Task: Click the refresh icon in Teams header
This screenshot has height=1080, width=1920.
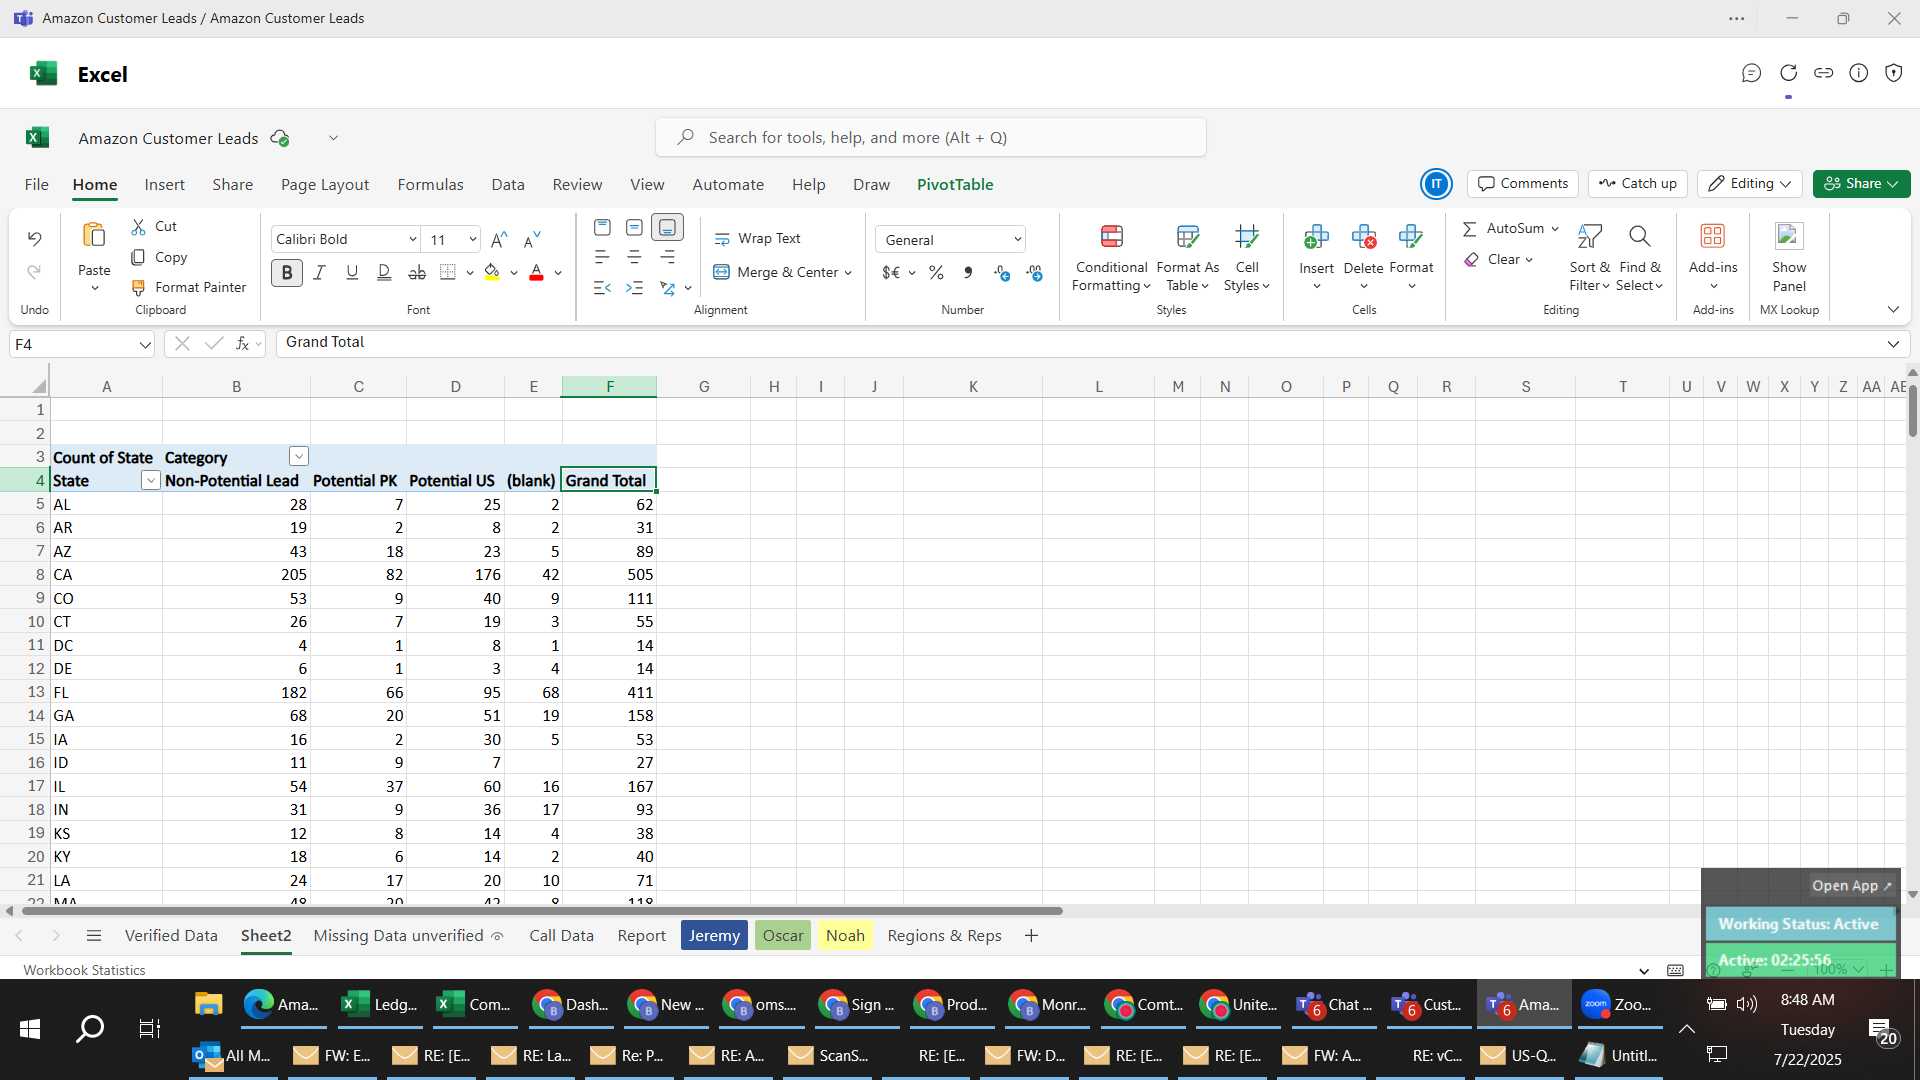Action: [1789, 73]
